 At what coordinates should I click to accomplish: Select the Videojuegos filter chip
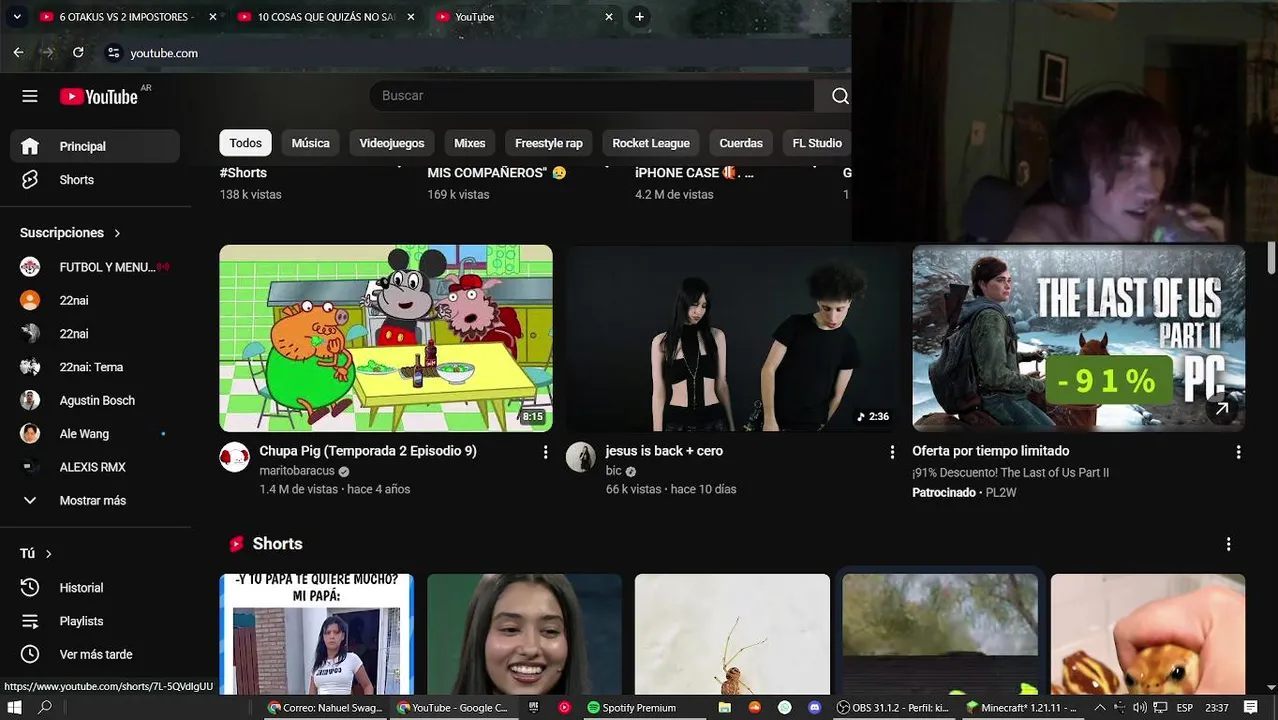click(x=392, y=143)
